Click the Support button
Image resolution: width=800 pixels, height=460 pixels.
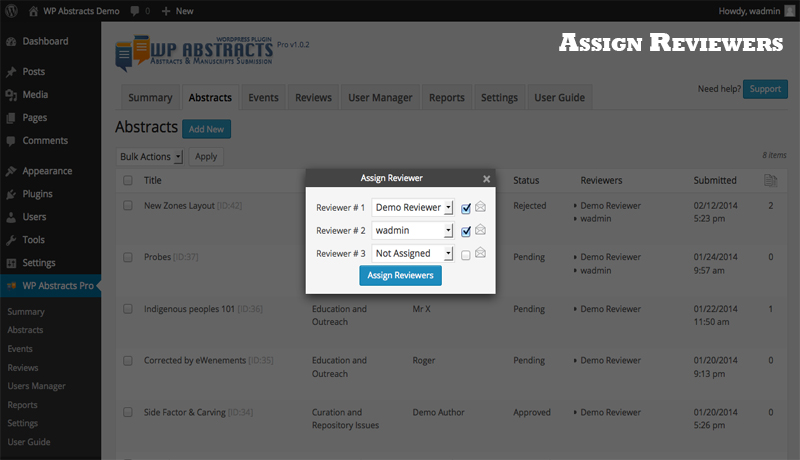point(765,89)
